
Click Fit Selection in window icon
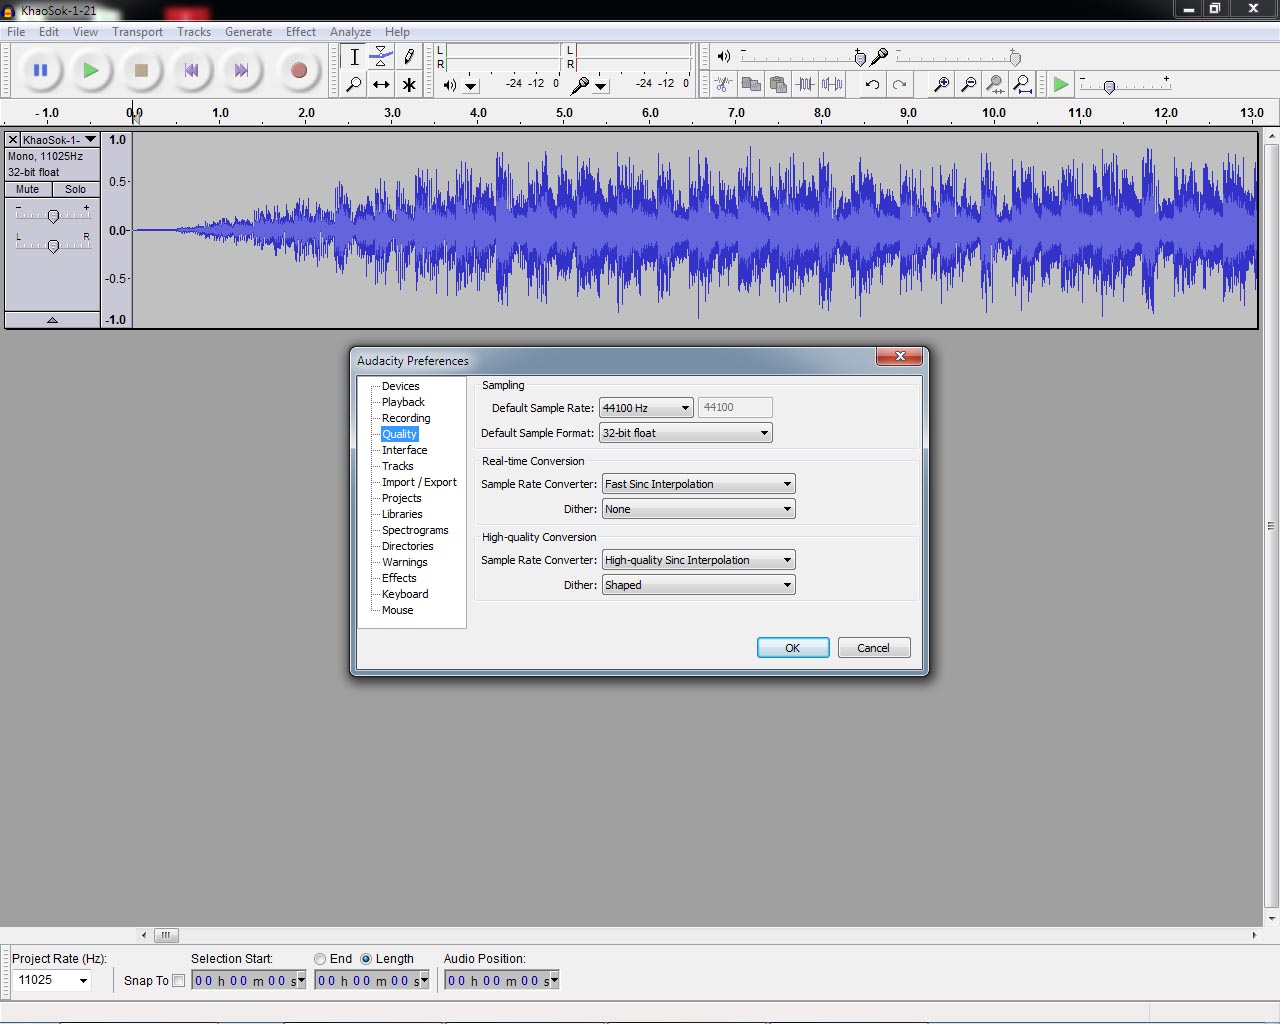click(x=995, y=85)
